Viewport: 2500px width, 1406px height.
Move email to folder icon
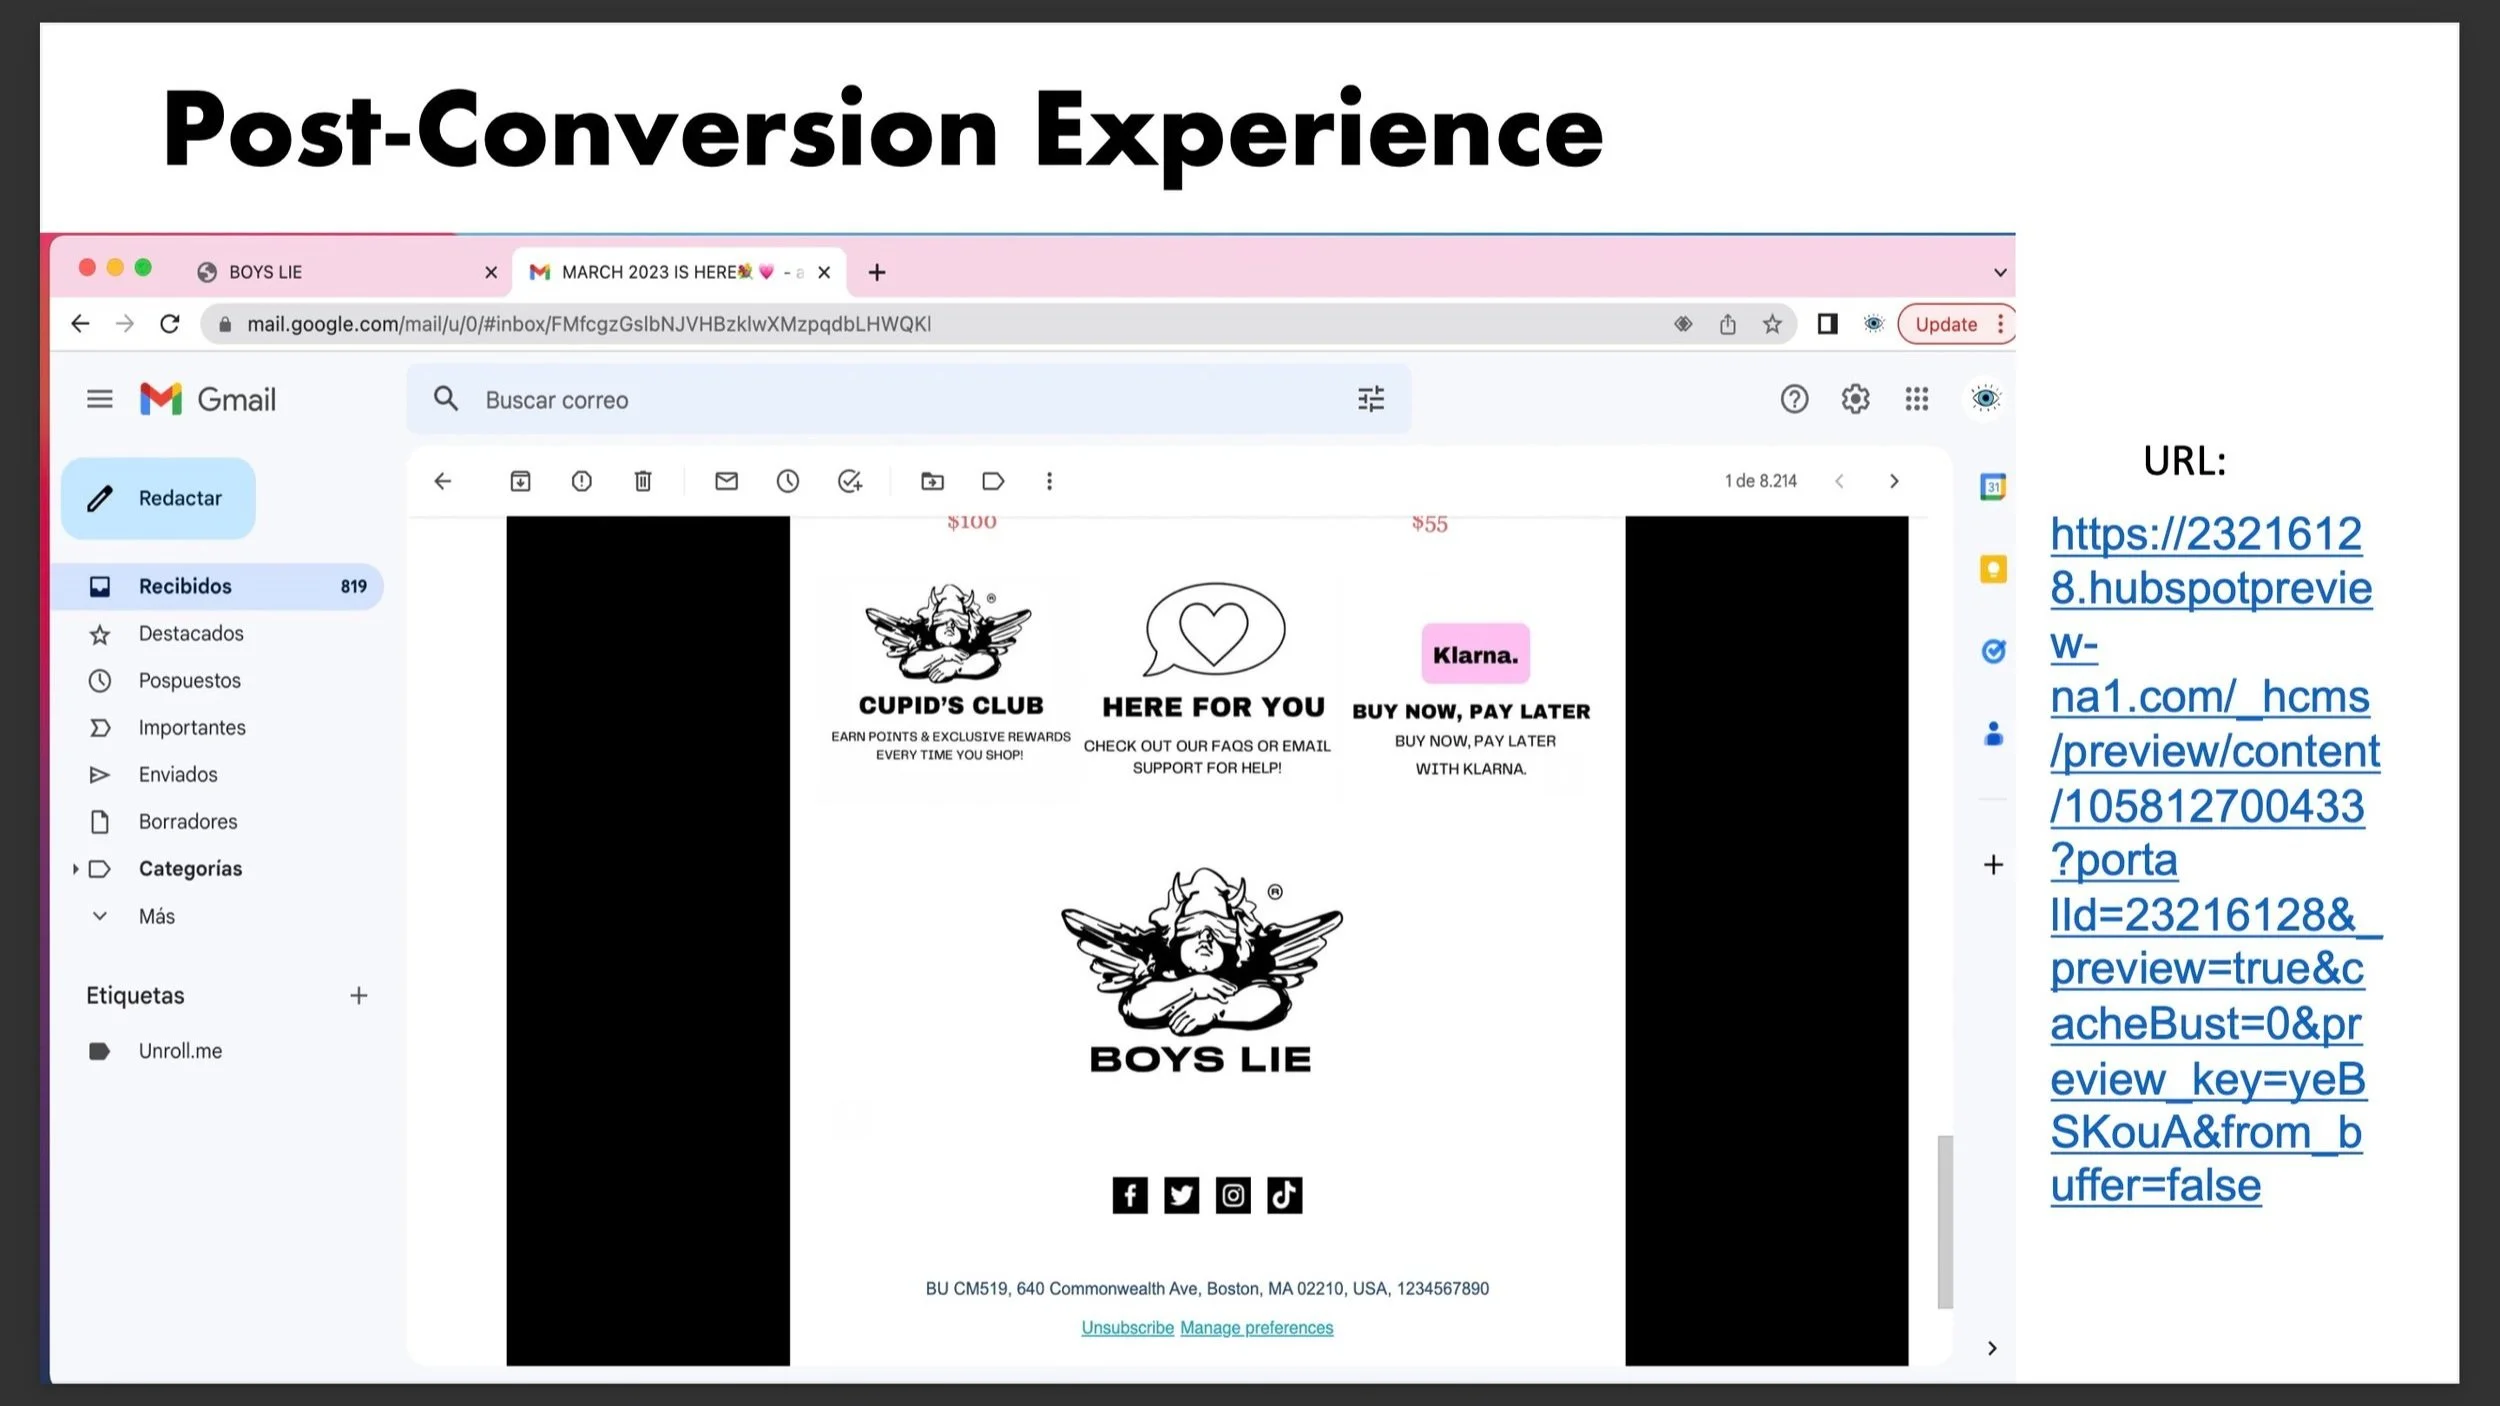coord(932,481)
